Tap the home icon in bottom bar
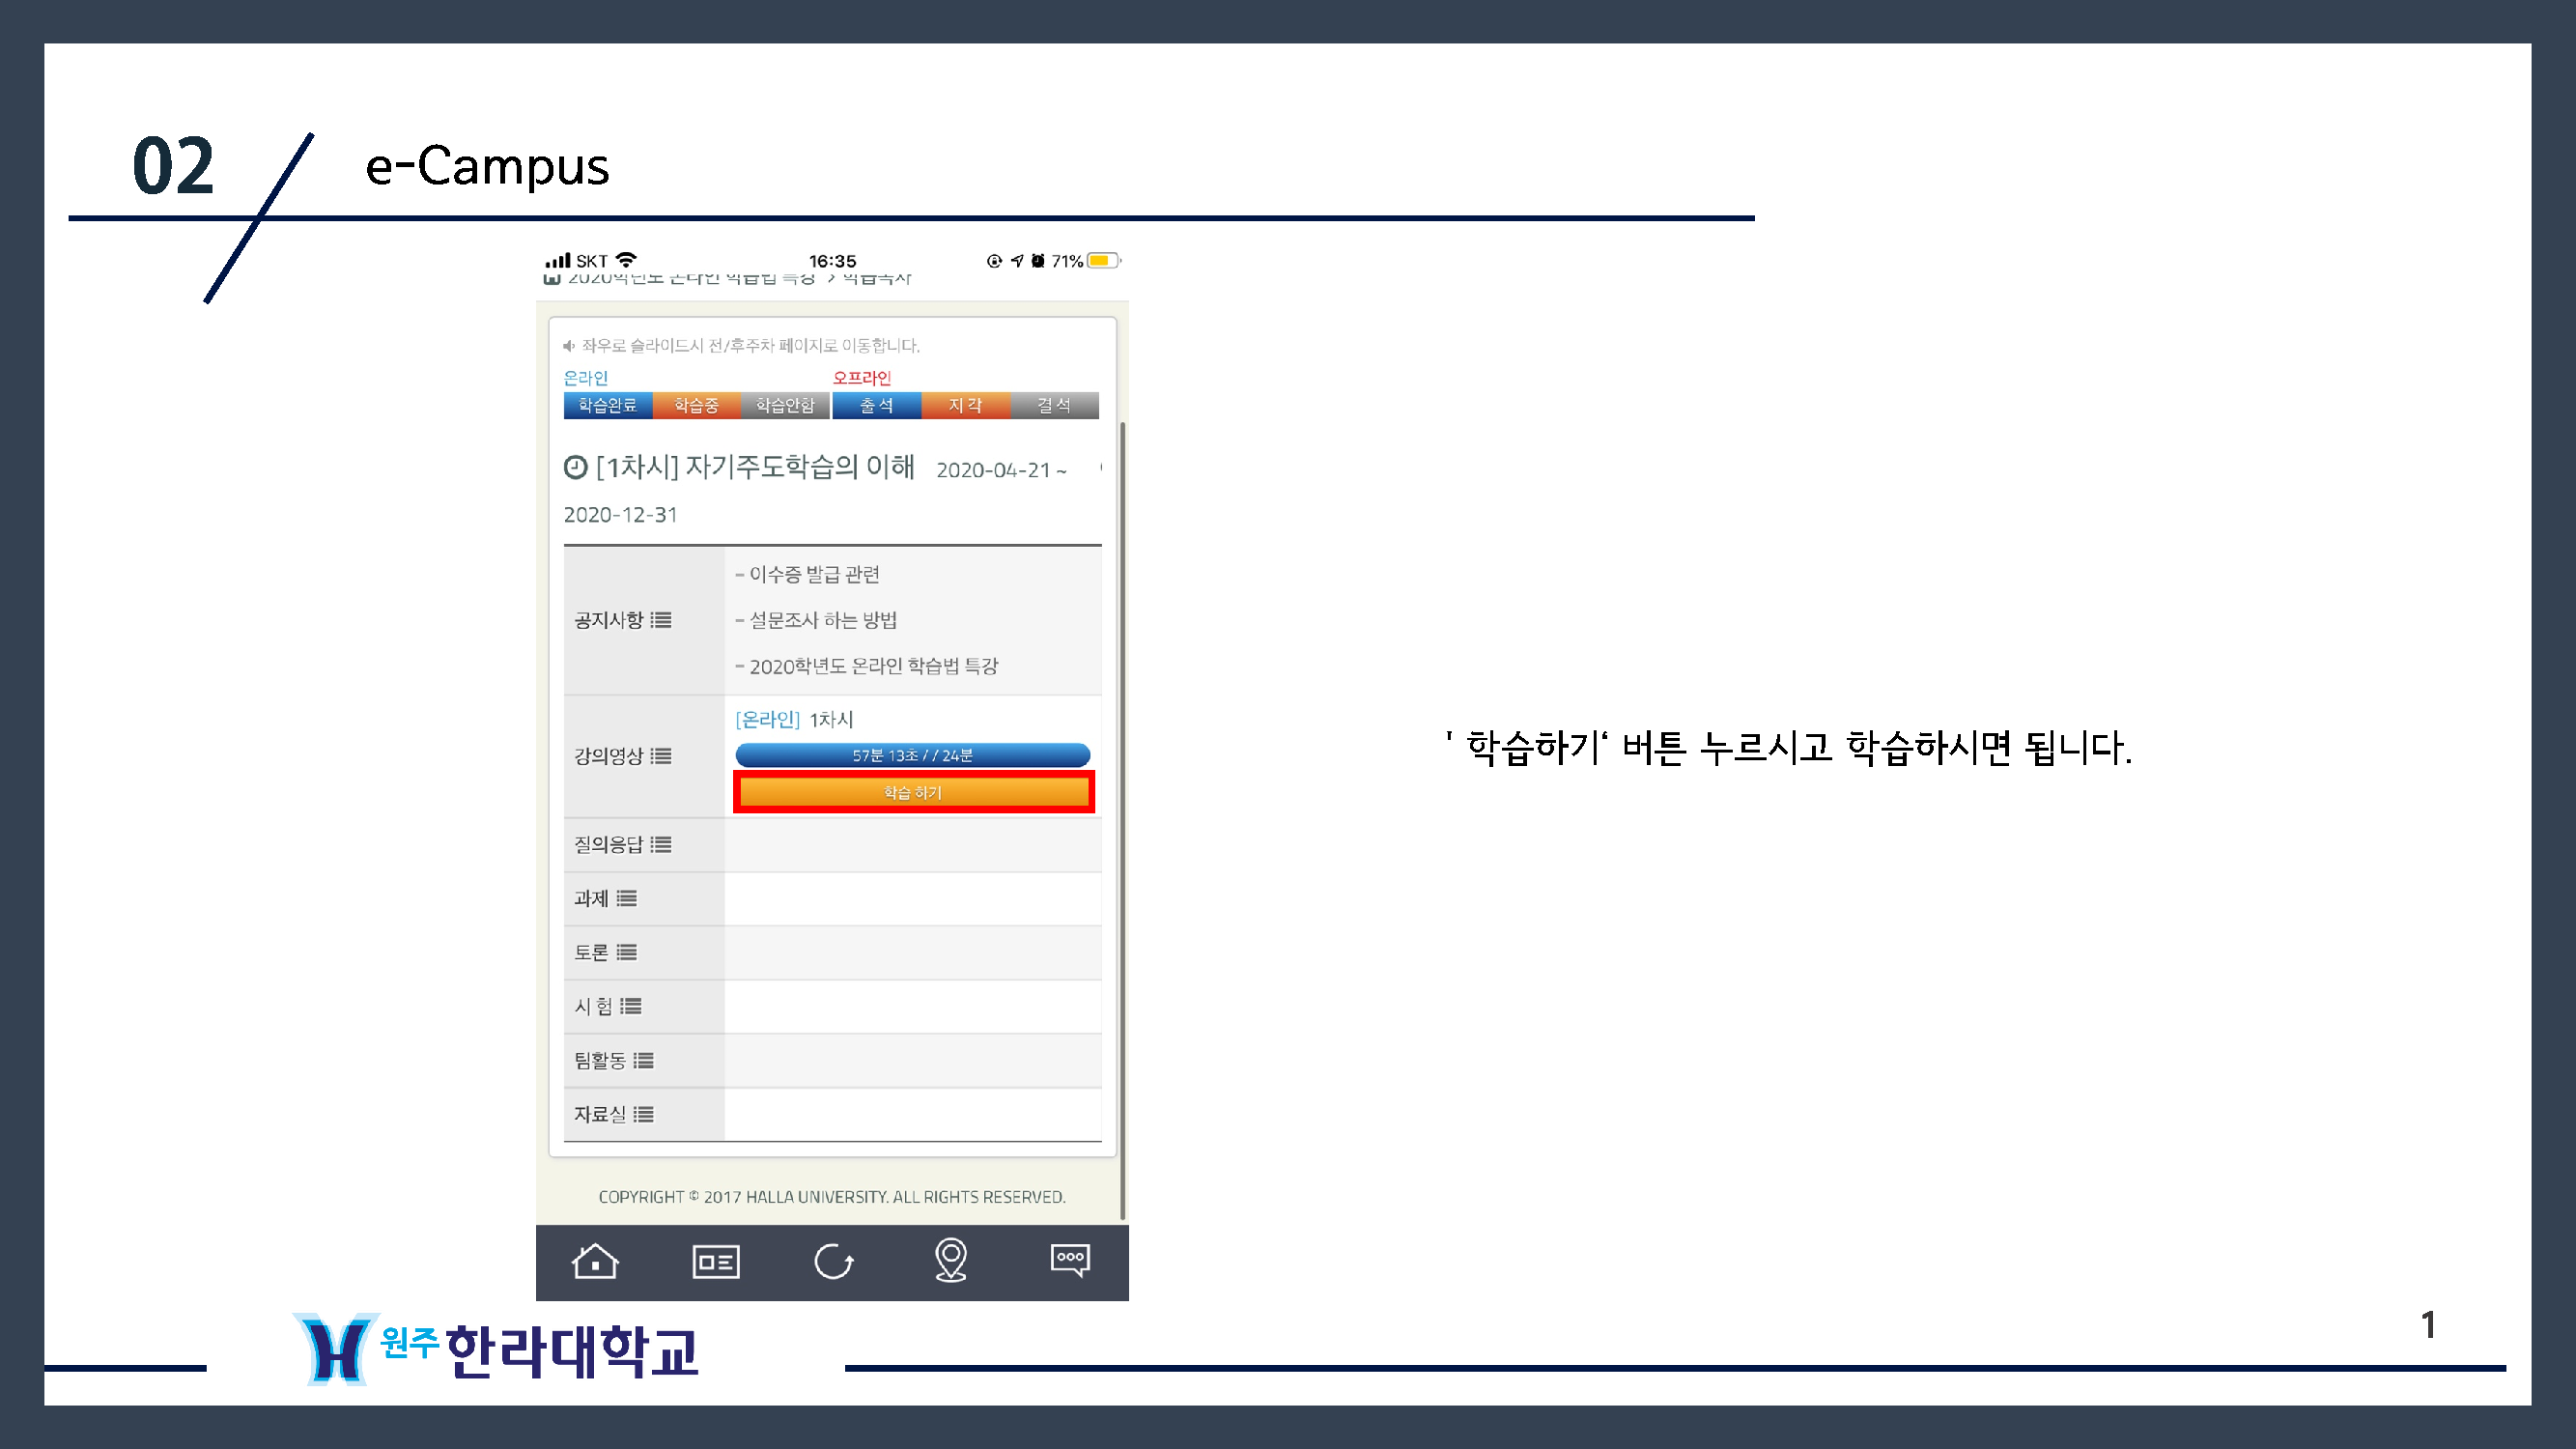Screen dimensions: 2576x1449 (595, 1261)
